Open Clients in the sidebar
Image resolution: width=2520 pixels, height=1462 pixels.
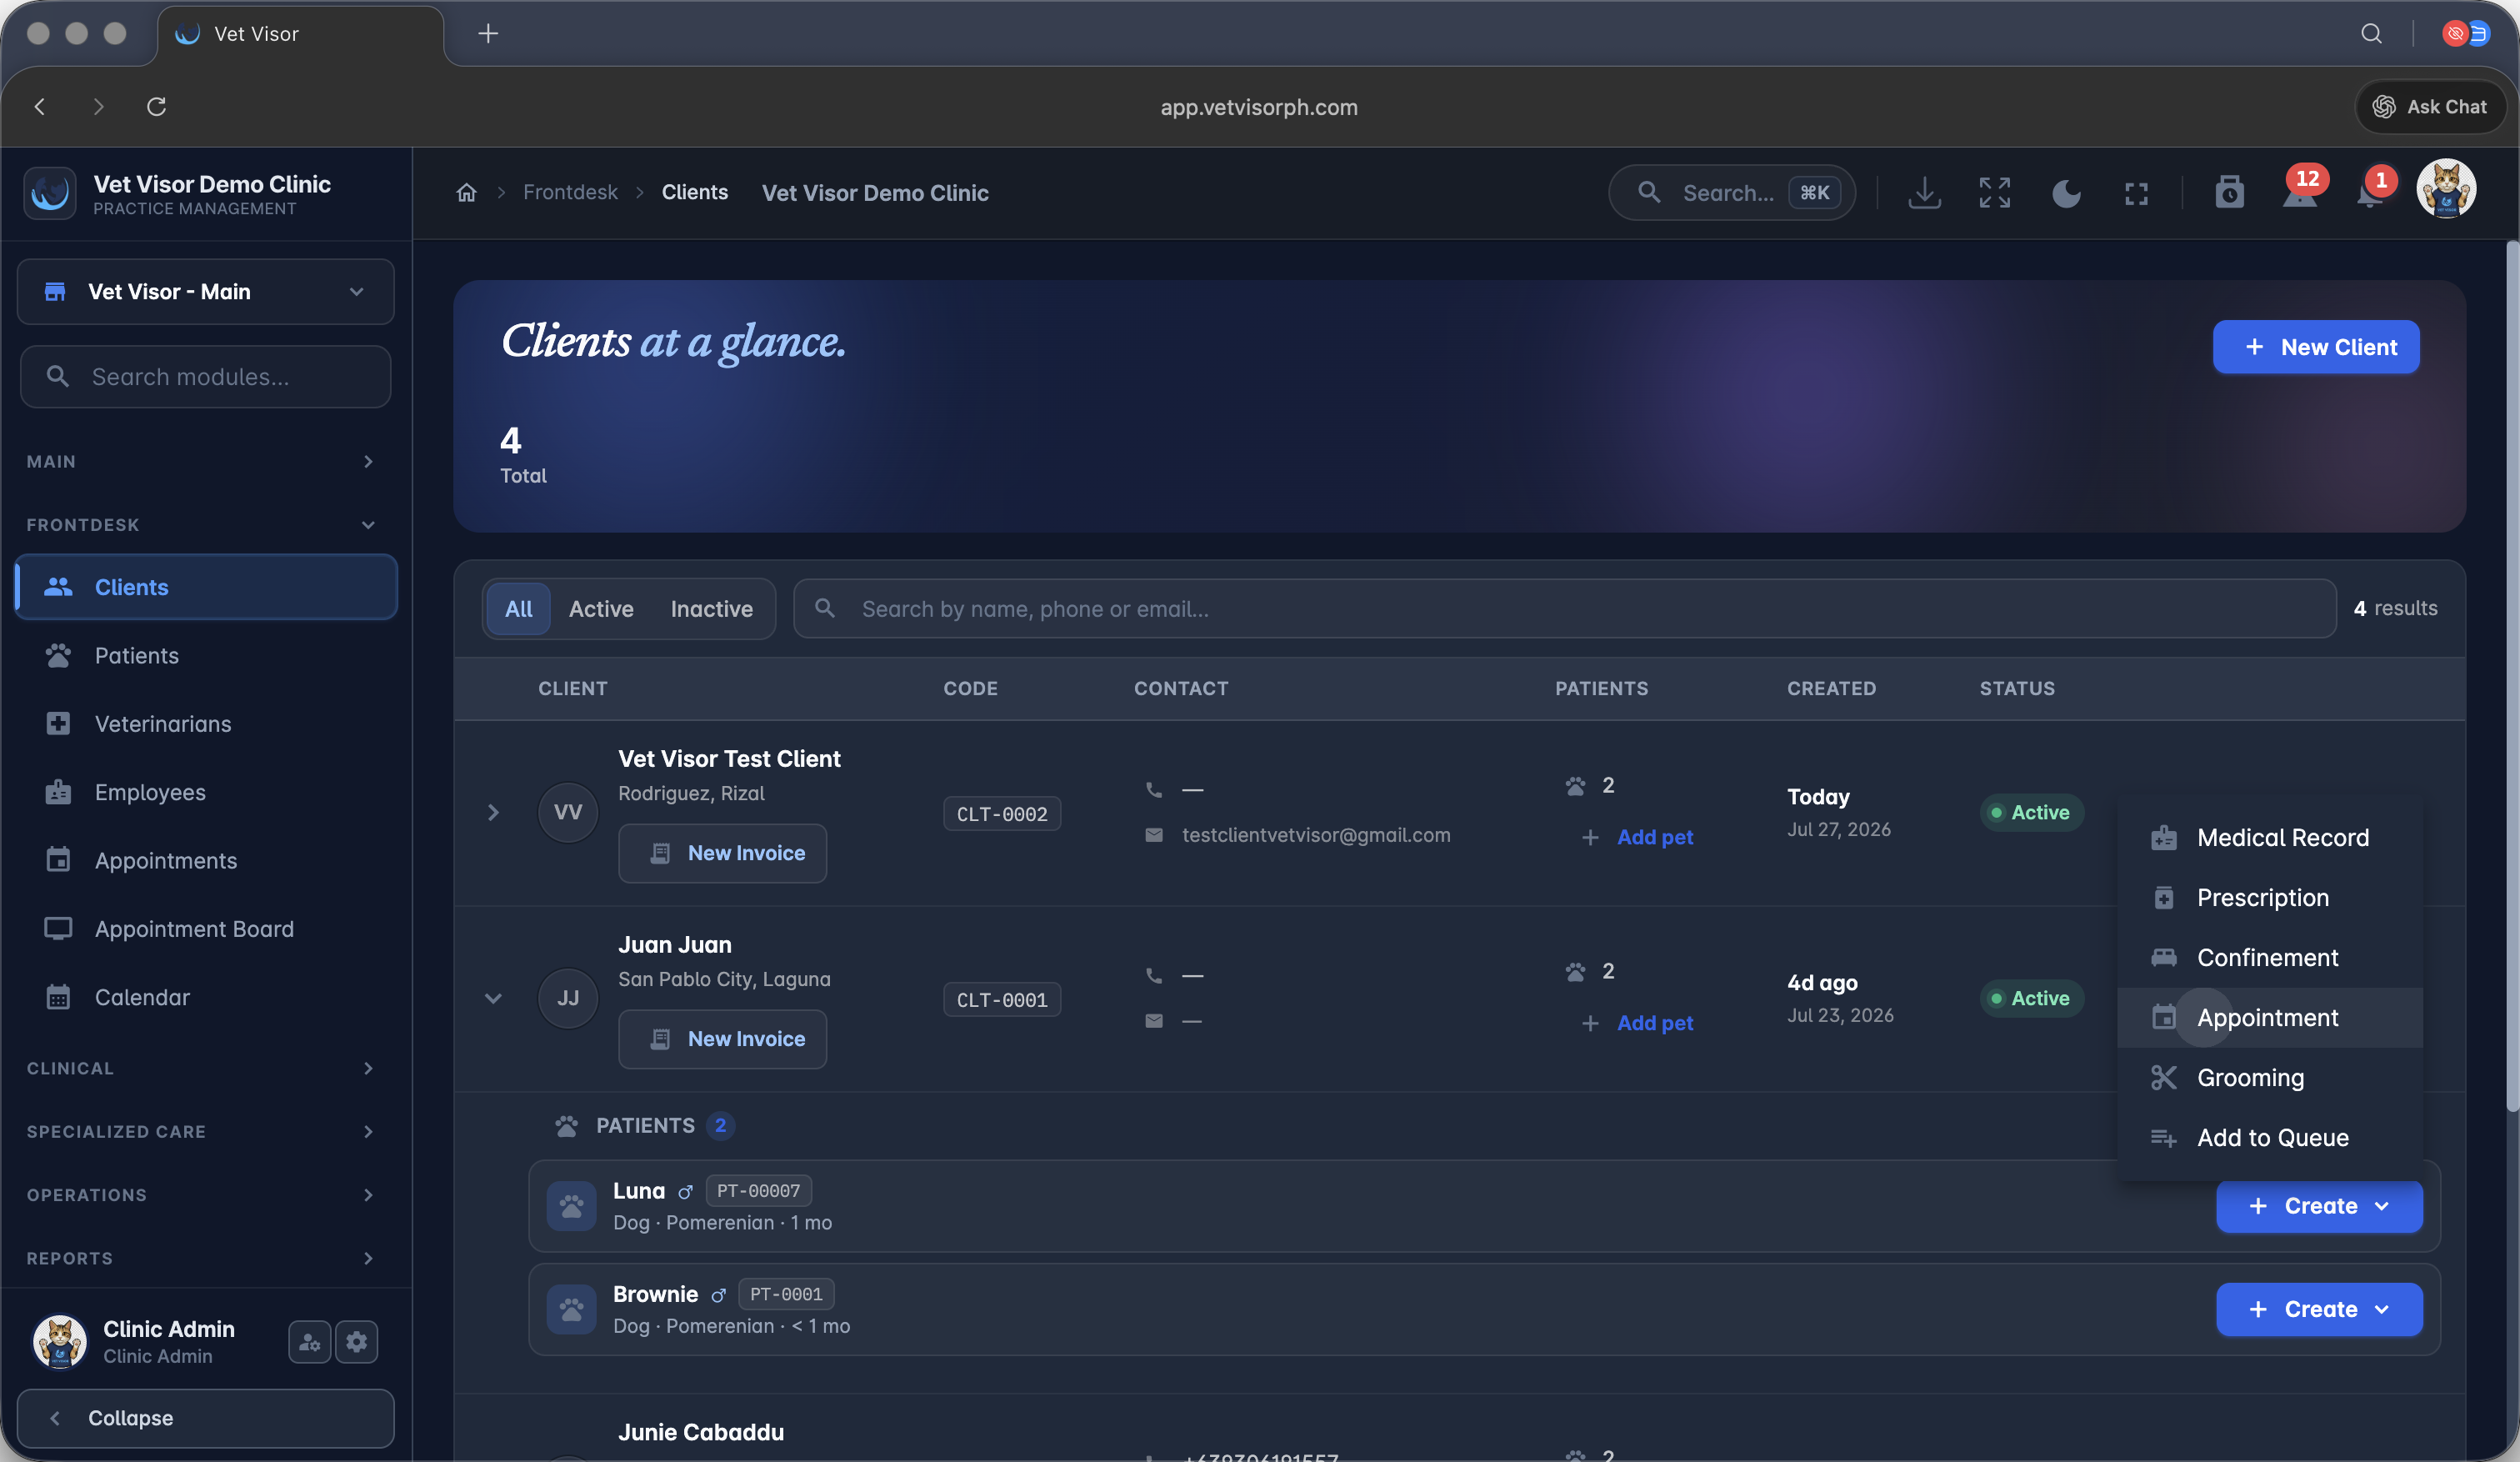coord(206,586)
